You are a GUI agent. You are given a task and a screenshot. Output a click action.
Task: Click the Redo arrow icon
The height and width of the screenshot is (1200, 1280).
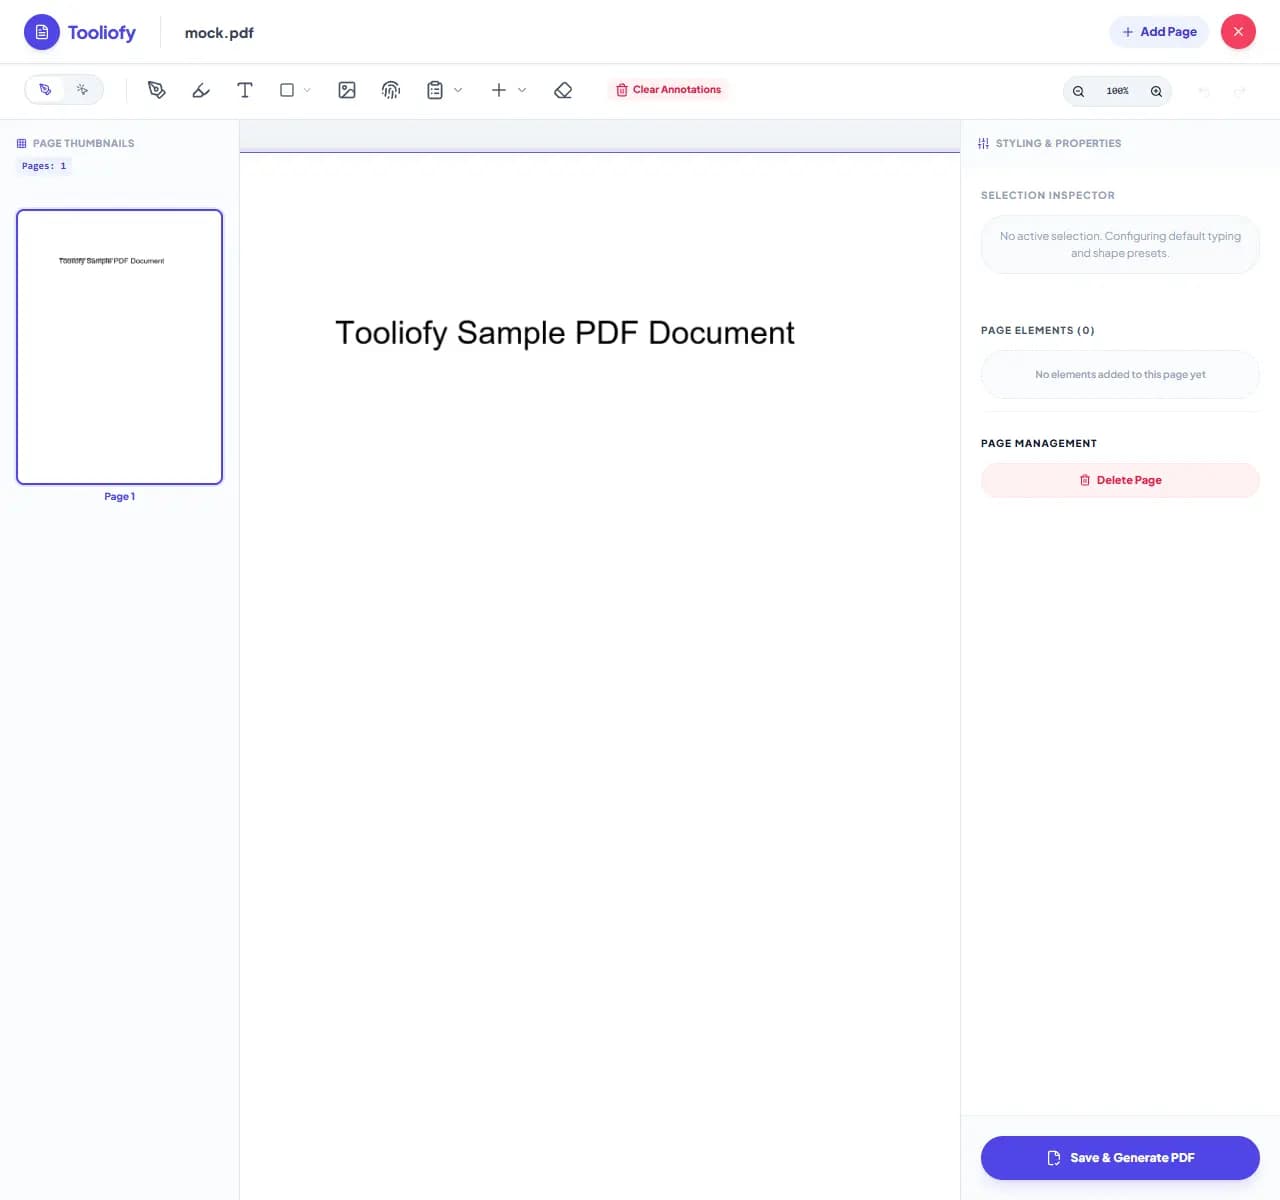click(1240, 92)
